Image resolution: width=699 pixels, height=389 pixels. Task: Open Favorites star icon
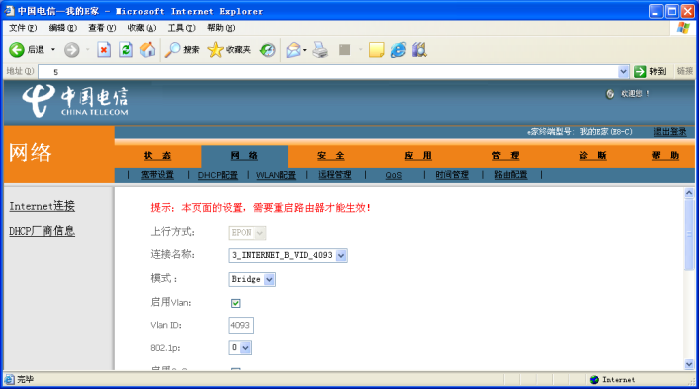click(215, 49)
